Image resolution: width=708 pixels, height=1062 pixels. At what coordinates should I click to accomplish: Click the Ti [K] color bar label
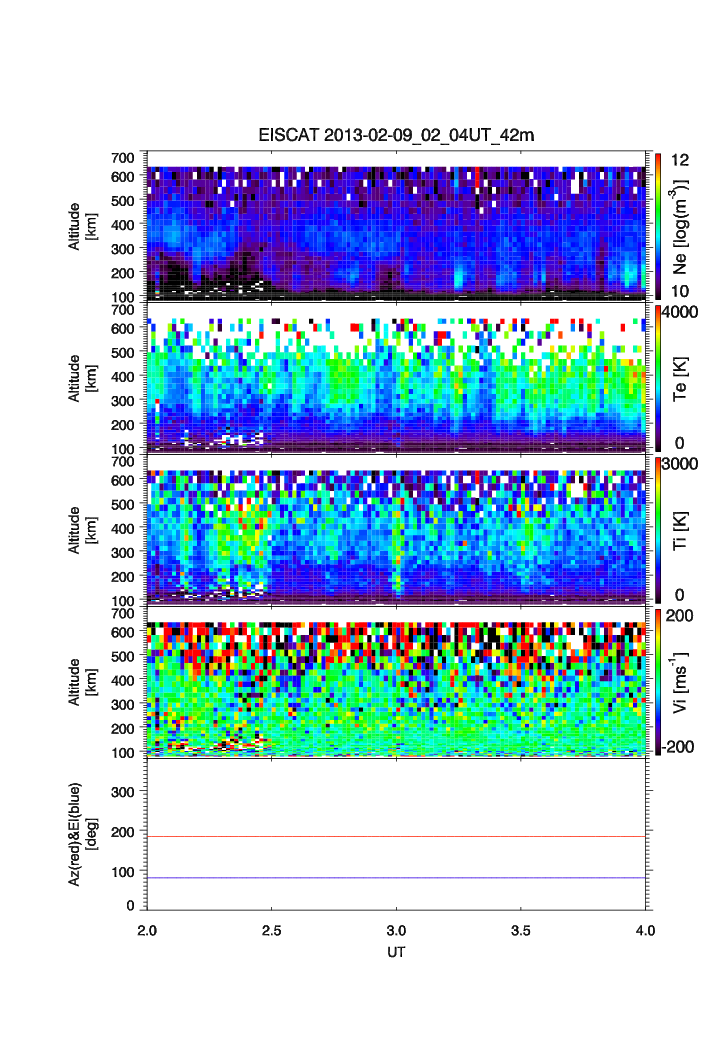680,530
